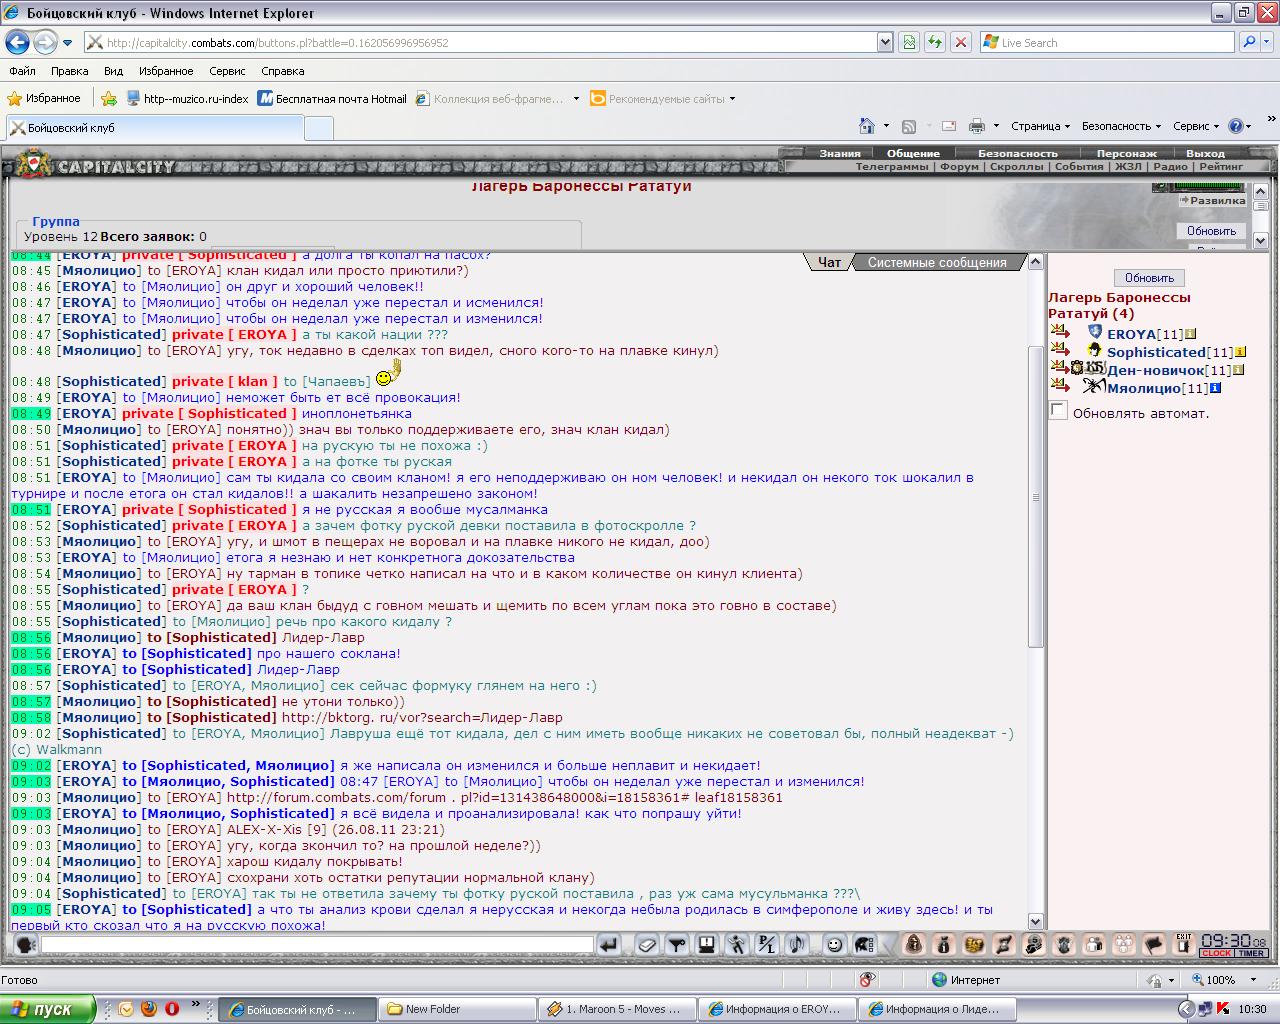1280x1024 pixels.
Task: Expand the address bar URL dropdown
Action: point(885,42)
